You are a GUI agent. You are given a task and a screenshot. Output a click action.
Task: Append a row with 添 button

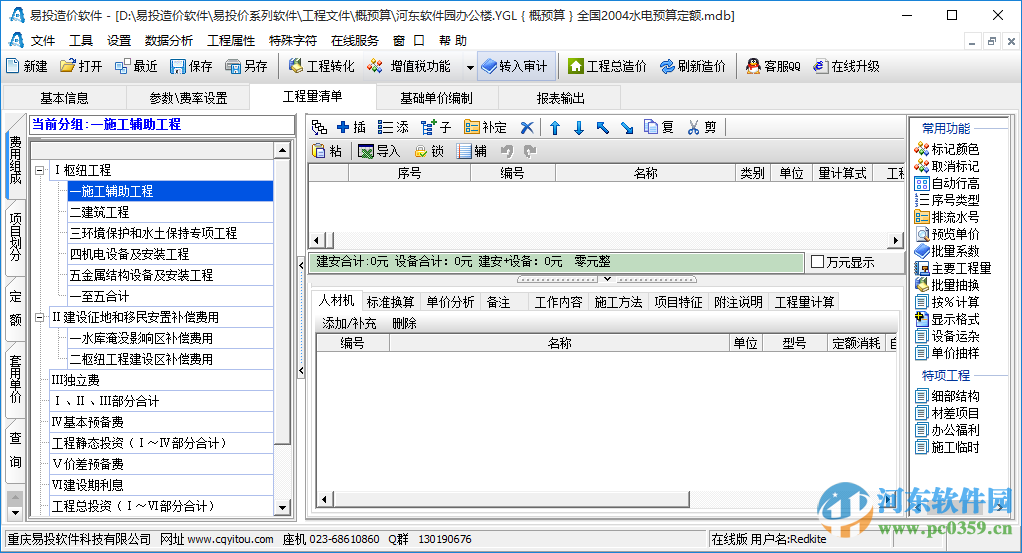tap(393, 127)
